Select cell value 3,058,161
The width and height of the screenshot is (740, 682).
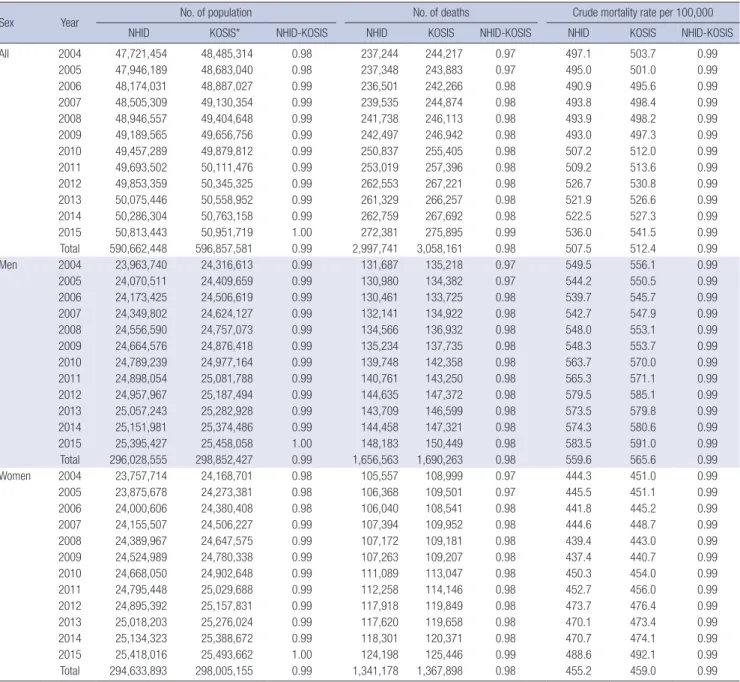click(440, 249)
